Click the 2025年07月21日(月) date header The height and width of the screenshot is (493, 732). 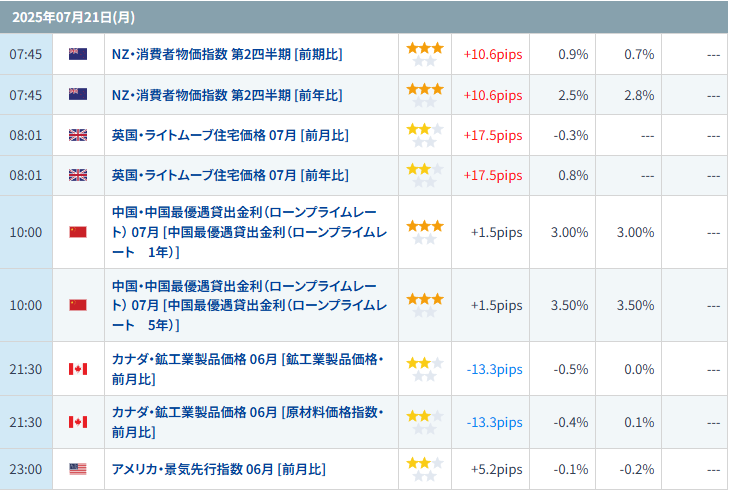[x=74, y=17]
